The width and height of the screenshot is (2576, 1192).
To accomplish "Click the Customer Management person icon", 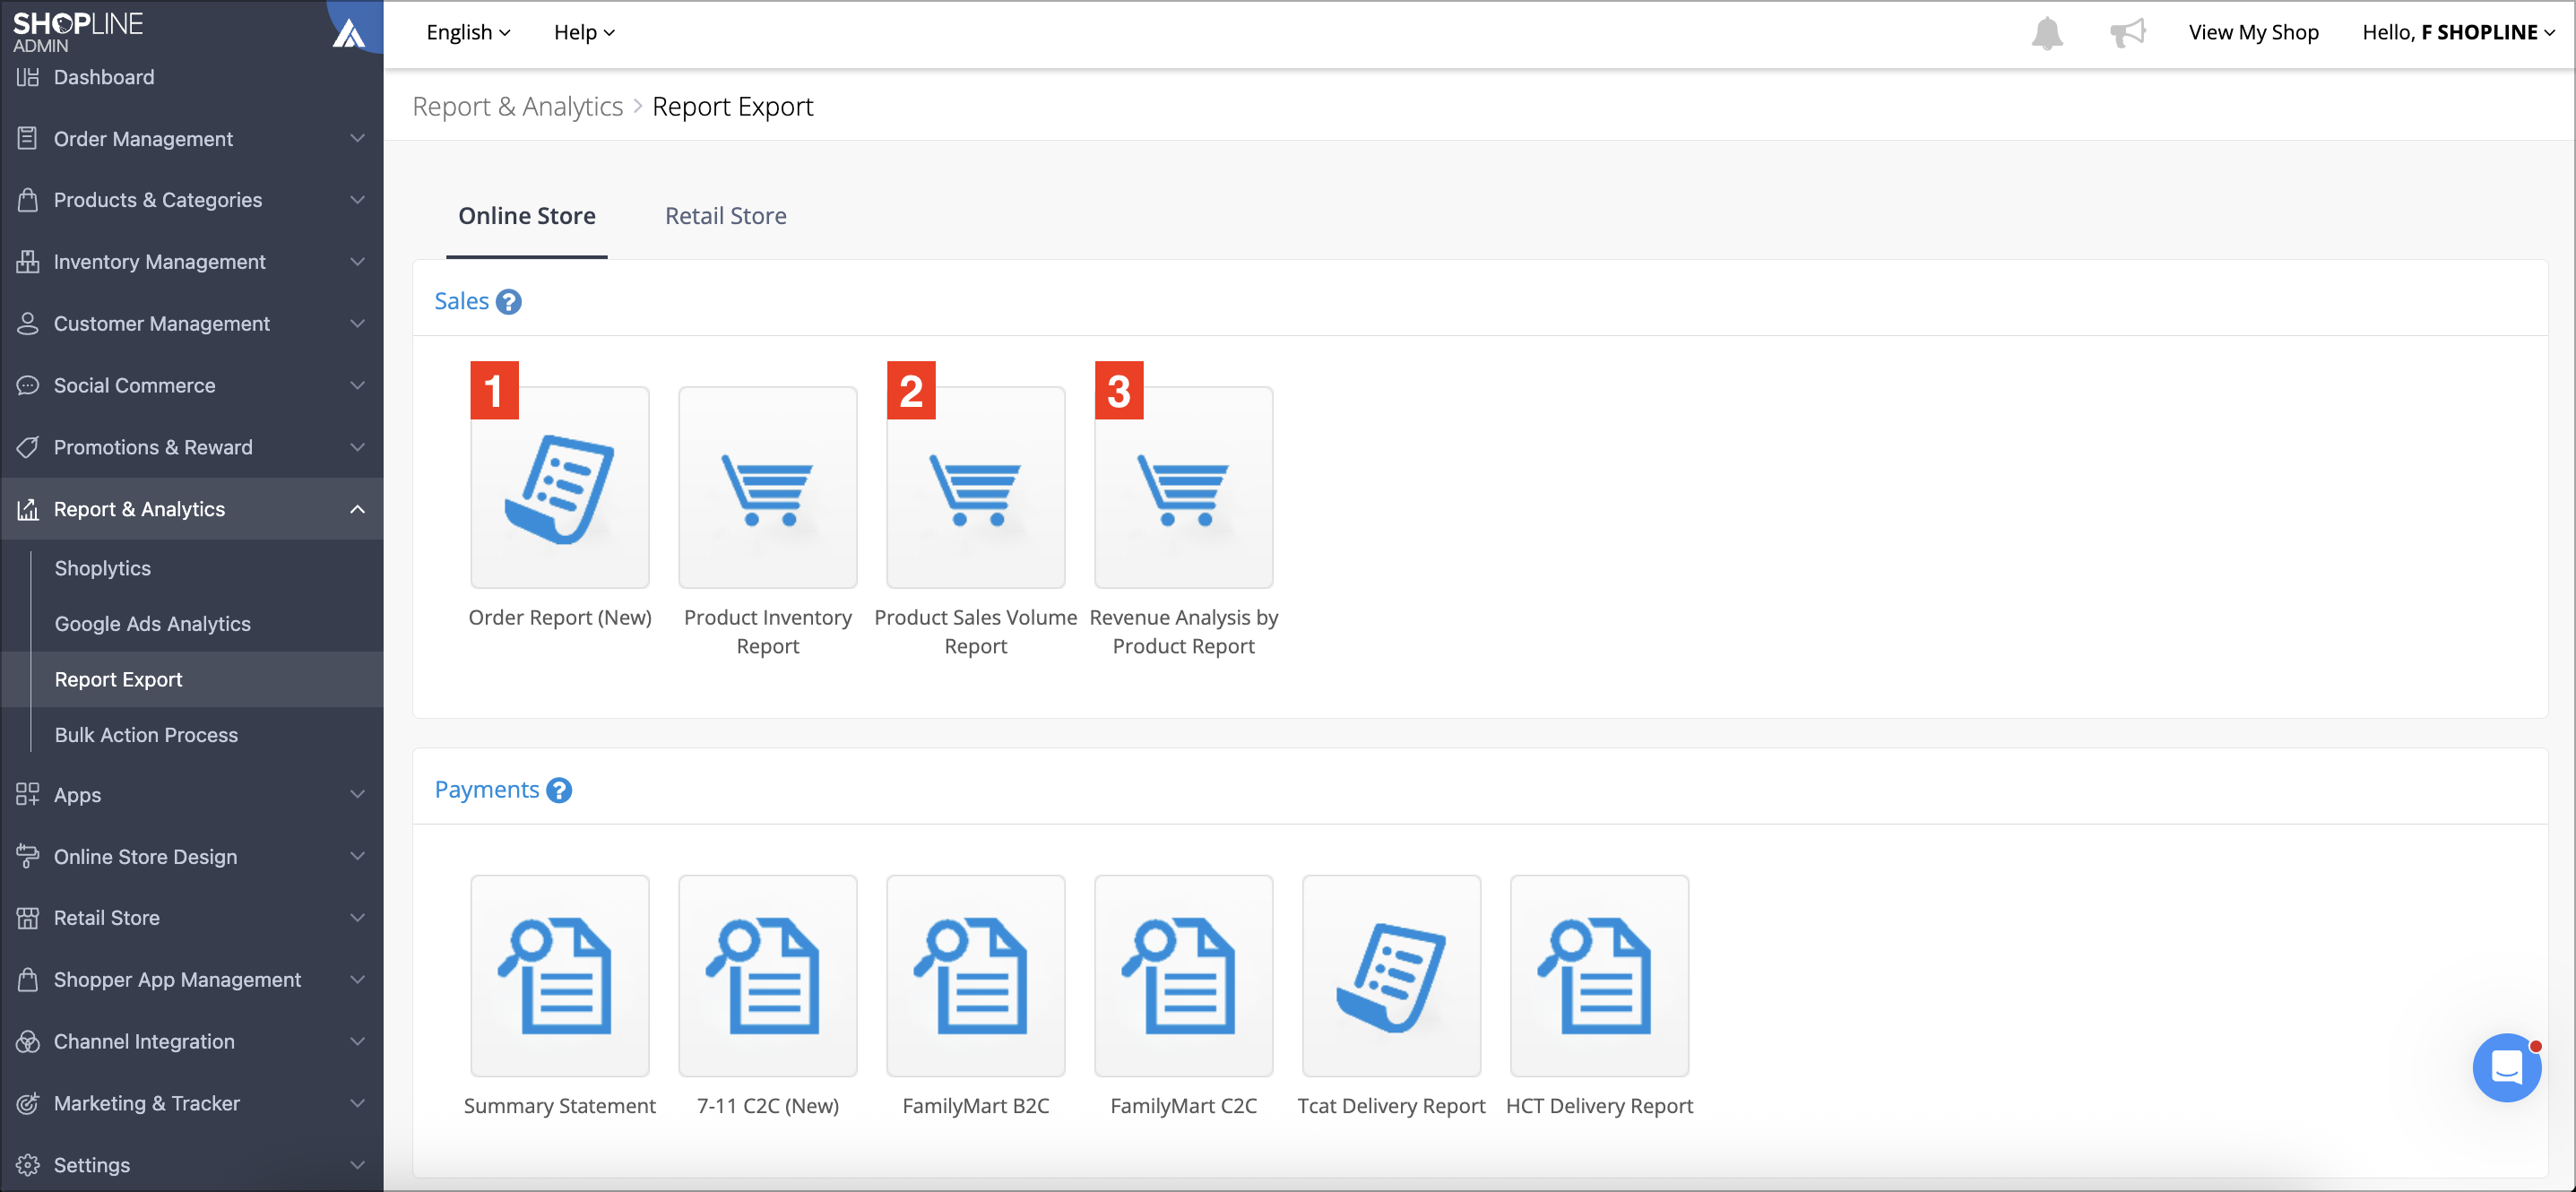I will (28, 324).
